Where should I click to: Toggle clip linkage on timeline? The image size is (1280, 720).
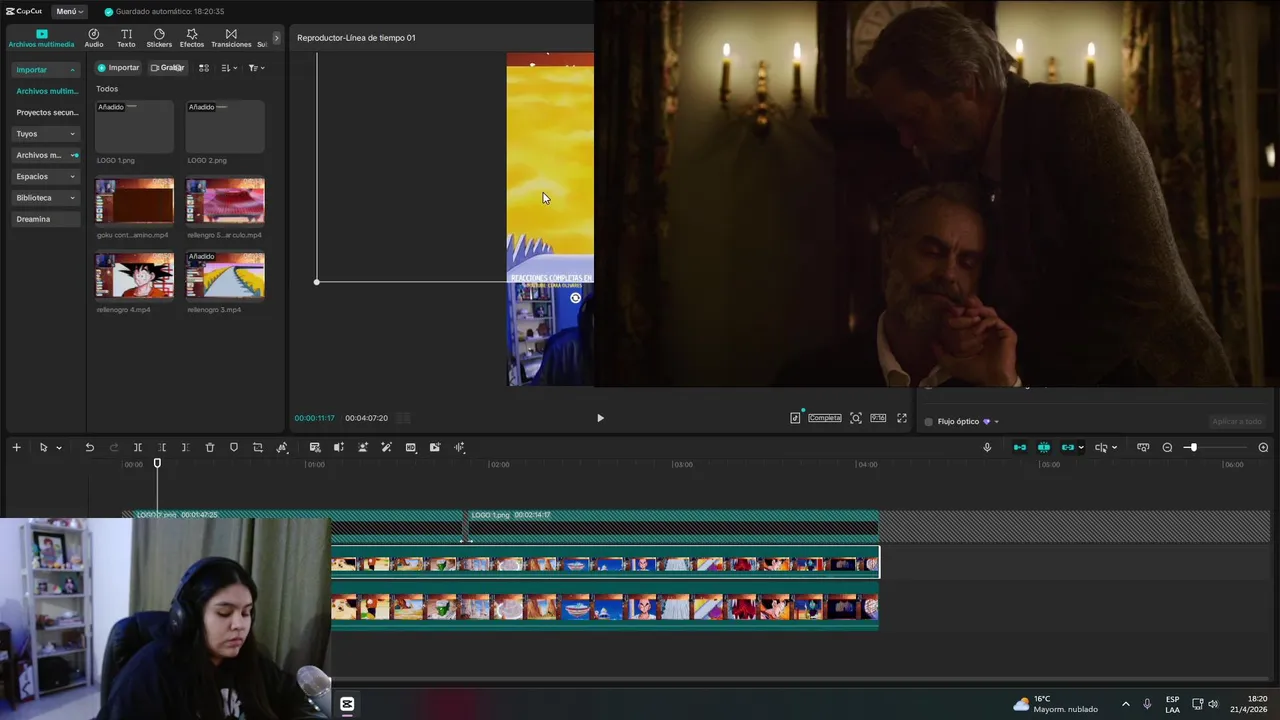tap(1068, 447)
